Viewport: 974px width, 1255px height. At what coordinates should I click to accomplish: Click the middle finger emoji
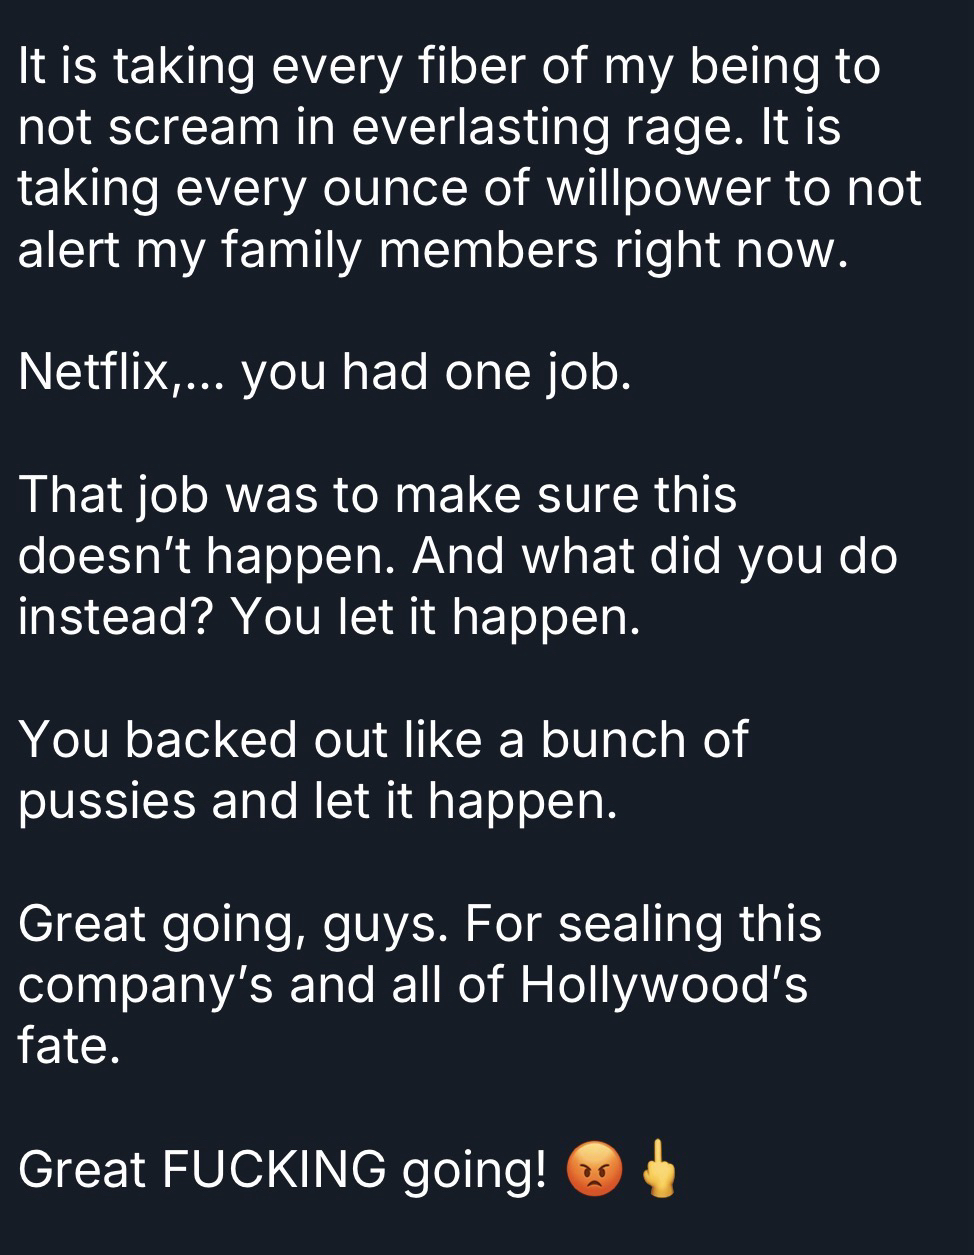658,1169
